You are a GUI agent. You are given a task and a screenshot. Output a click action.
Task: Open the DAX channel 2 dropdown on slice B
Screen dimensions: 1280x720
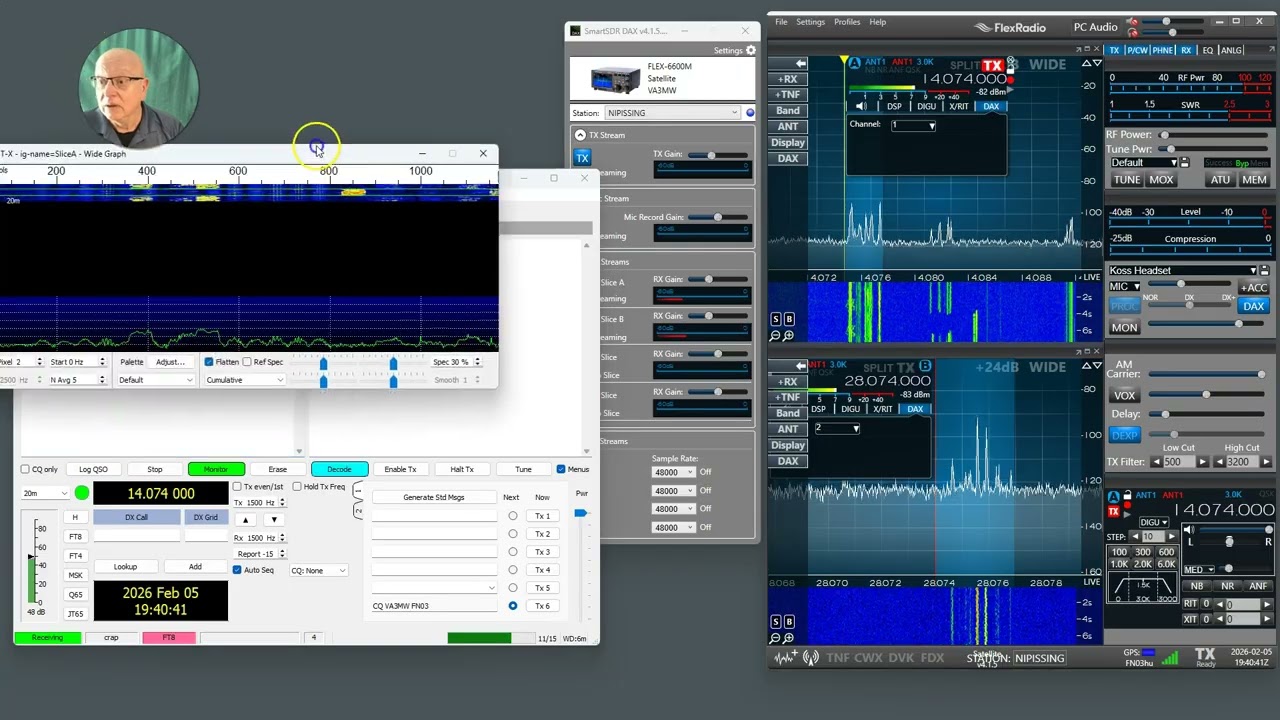click(837, 428)
